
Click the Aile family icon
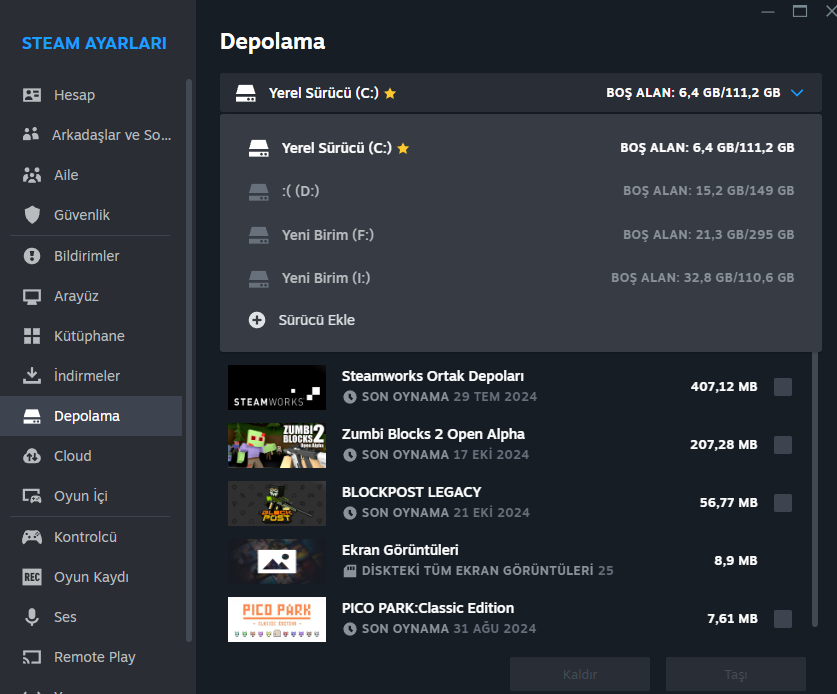tap(31, 175)
